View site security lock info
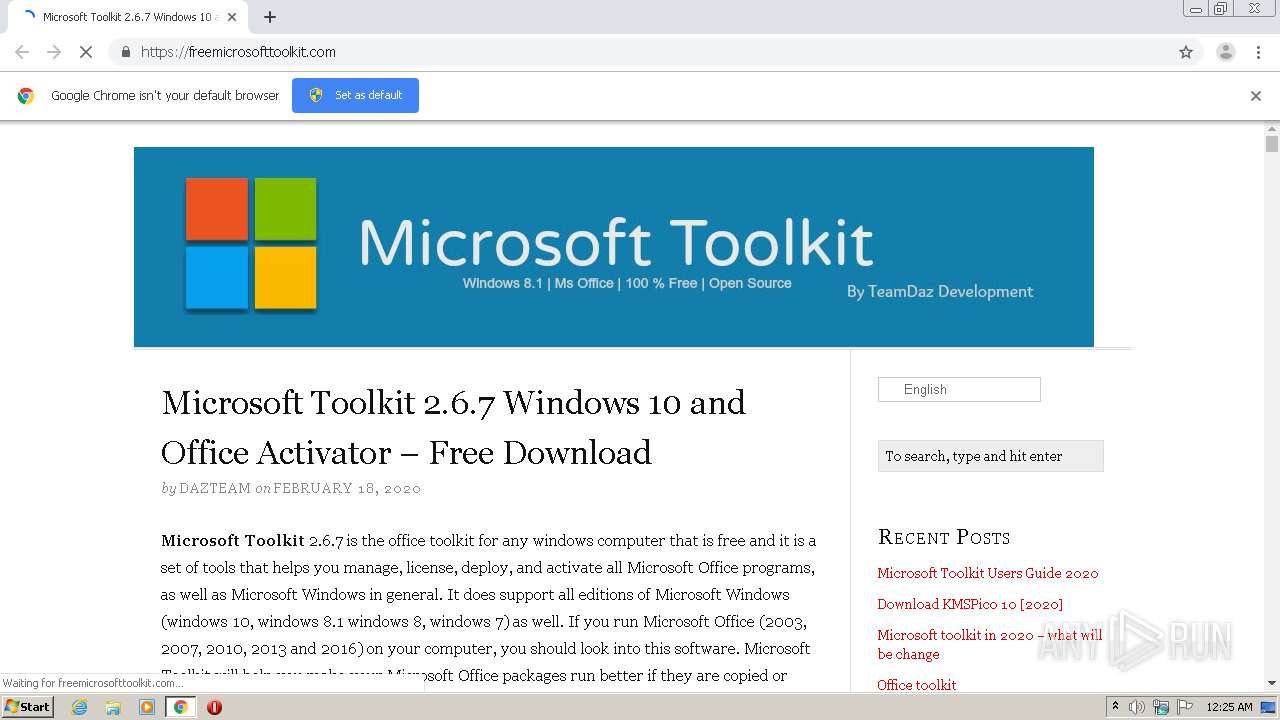The width and height of the screenshot is (1280, 720). [x=125, y=52]
